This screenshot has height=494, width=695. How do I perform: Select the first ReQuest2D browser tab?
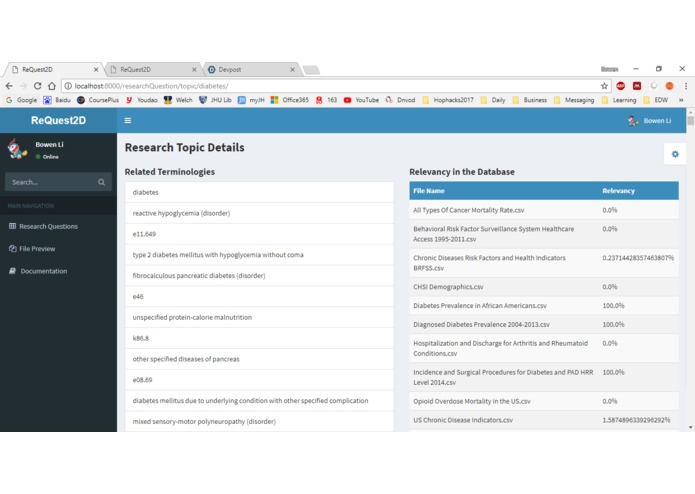[55, 70]
